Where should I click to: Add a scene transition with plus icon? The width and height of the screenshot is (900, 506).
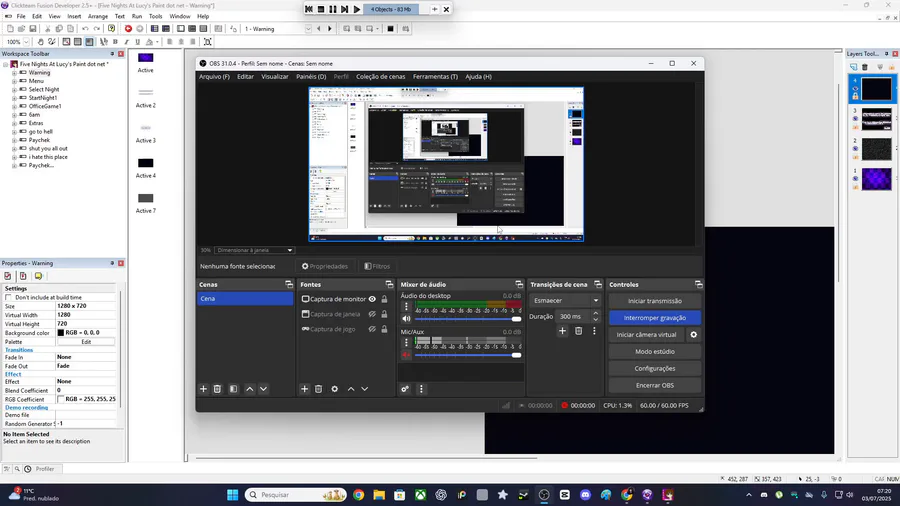(x=562, y=331)
